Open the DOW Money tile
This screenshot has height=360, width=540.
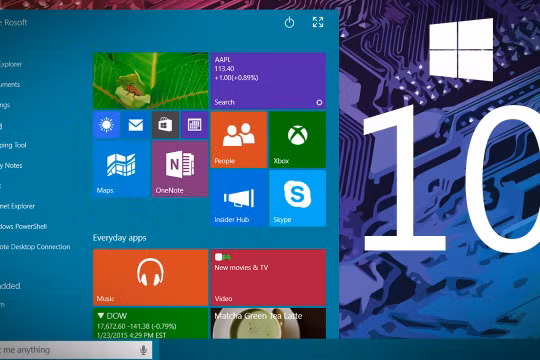150,323
